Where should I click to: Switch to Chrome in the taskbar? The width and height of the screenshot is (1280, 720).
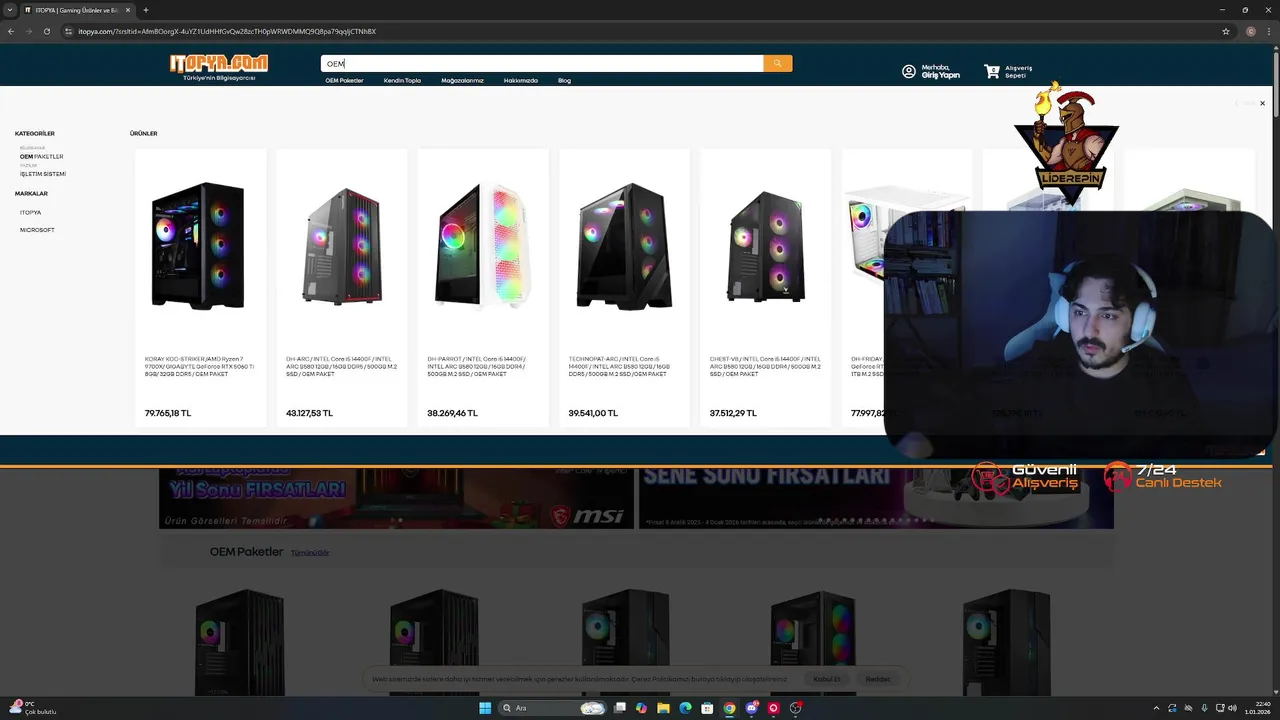[729, 708]
